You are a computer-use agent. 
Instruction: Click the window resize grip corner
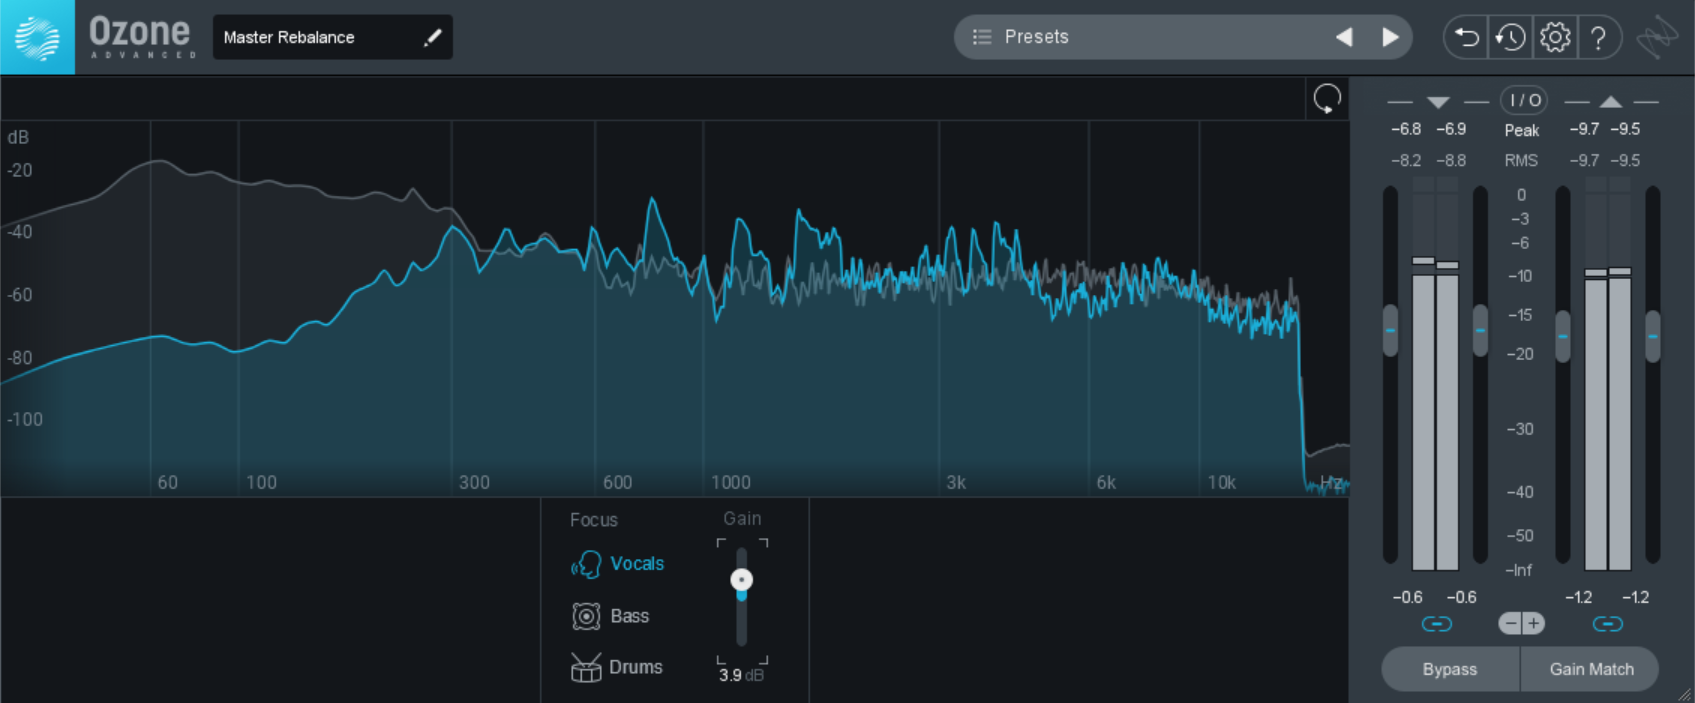(1685, 694)
